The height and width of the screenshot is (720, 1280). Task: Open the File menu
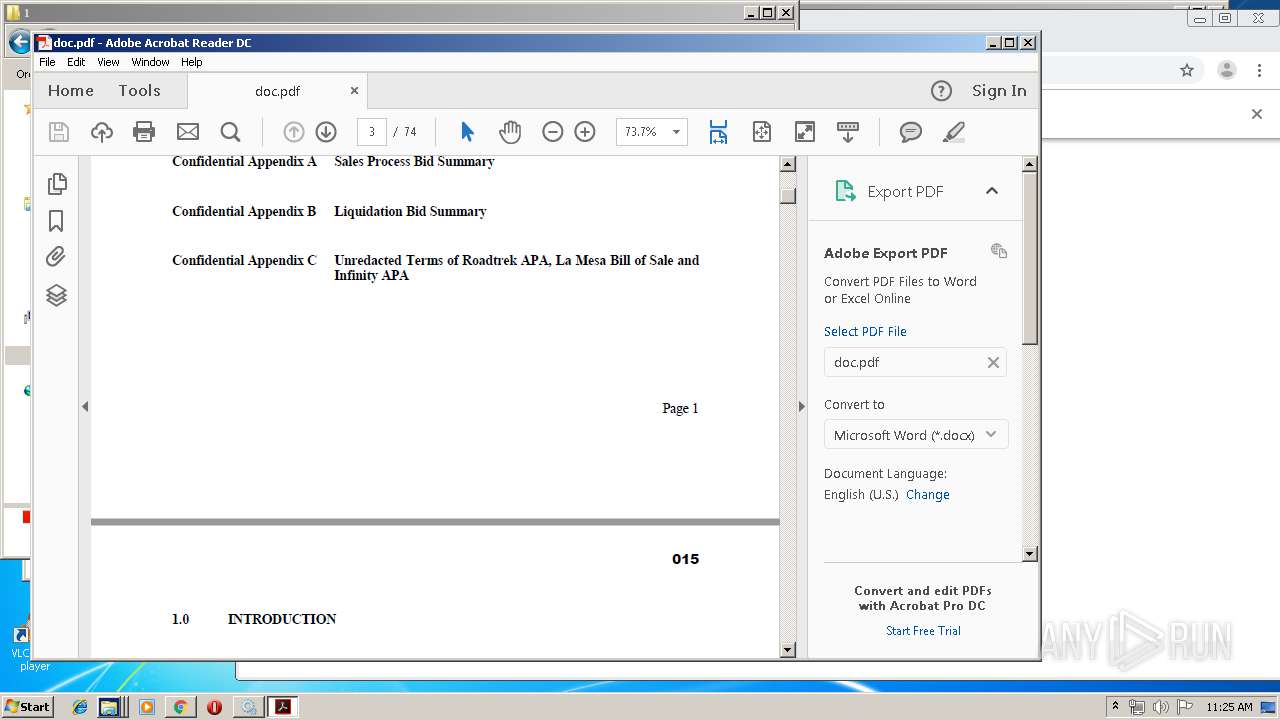point(47,62)
